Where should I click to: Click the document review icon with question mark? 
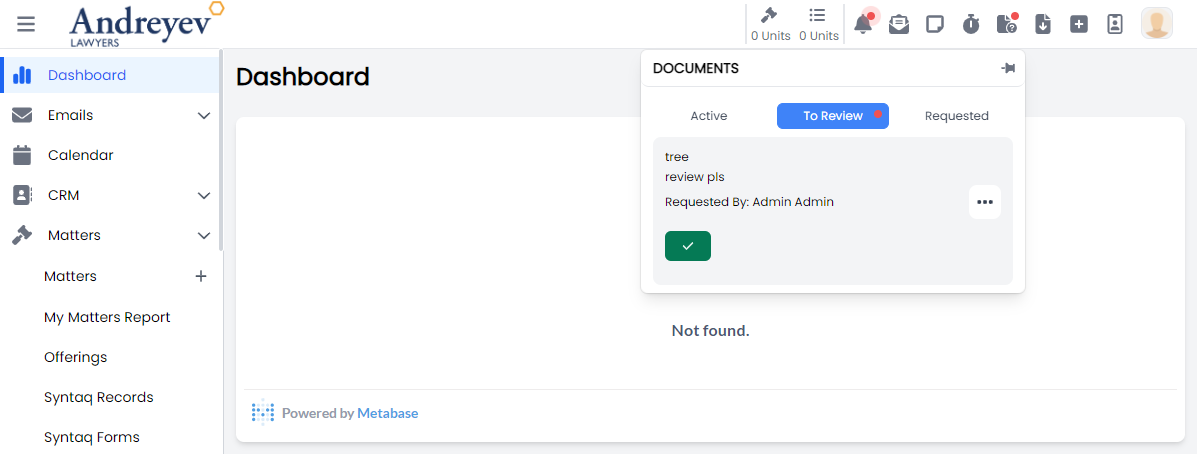(1007, 24)
